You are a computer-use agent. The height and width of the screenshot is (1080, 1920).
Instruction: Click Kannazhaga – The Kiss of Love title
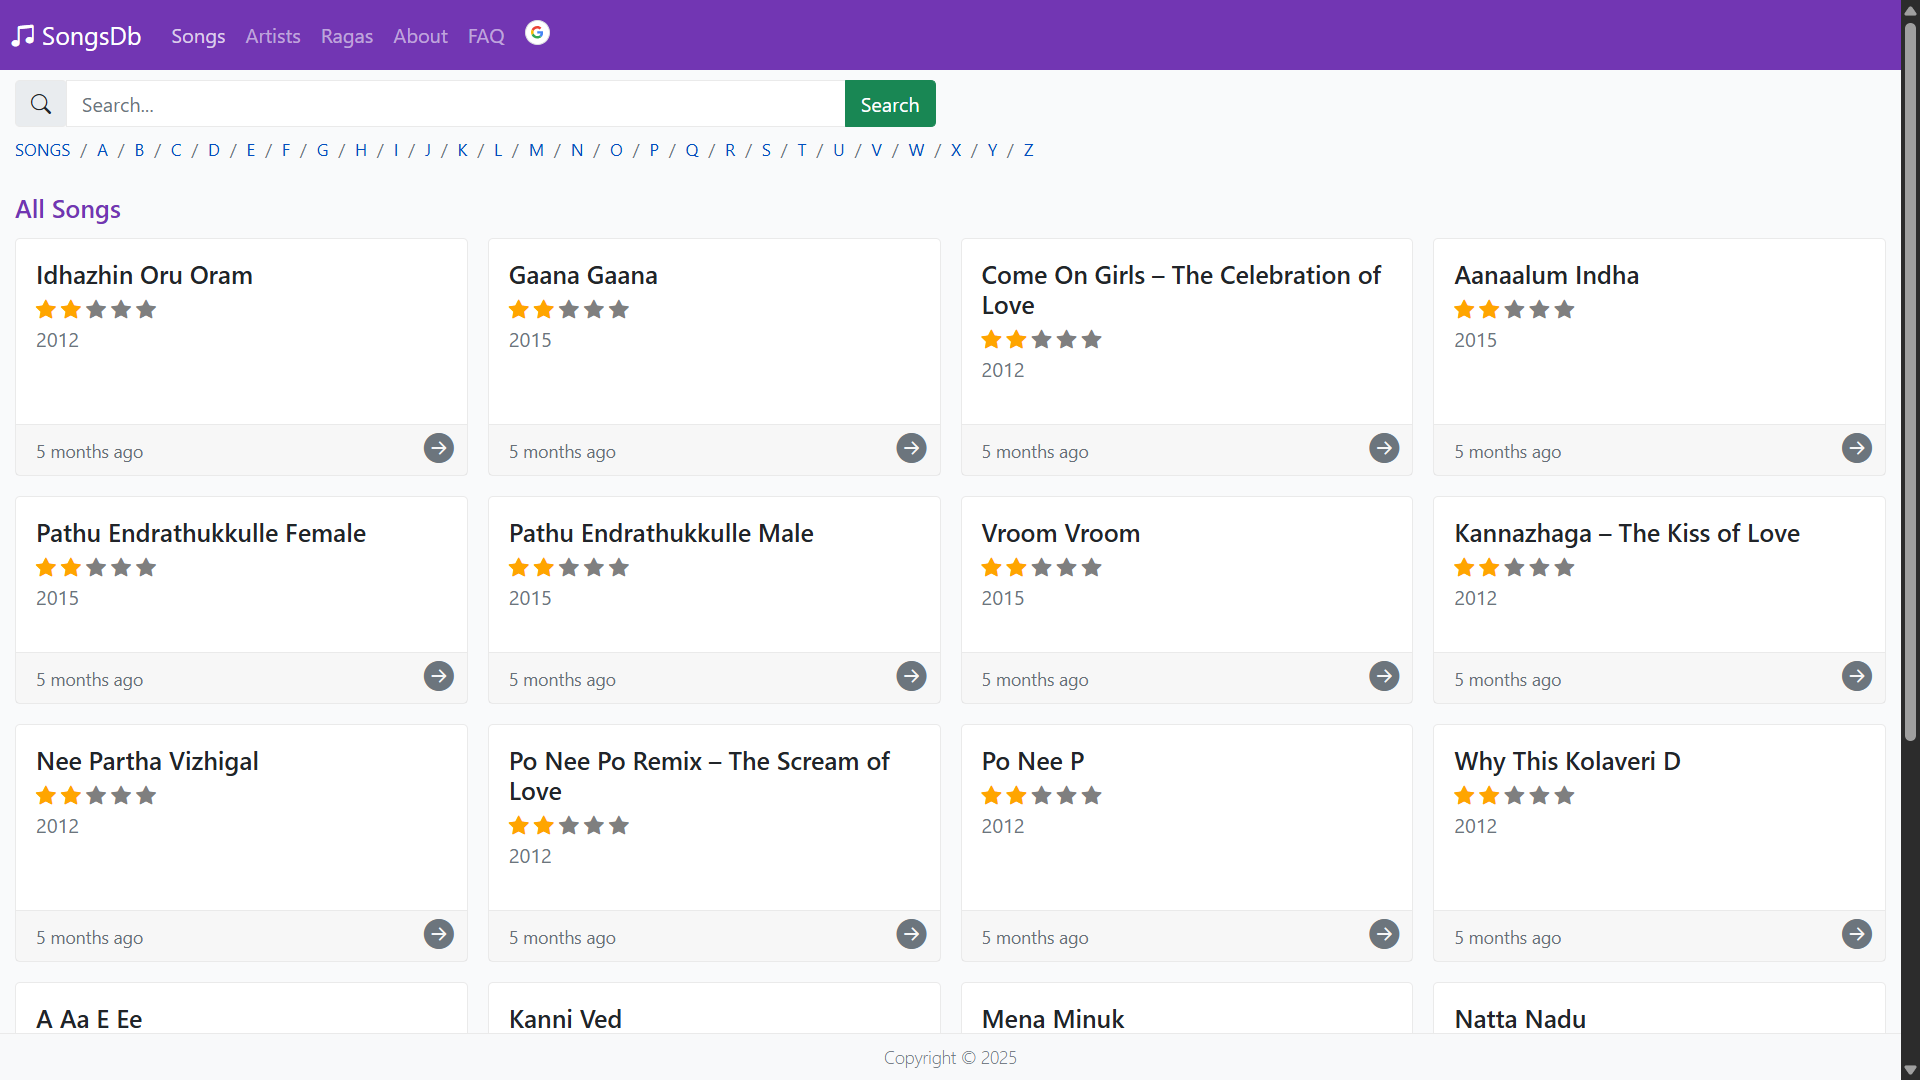1627,533
